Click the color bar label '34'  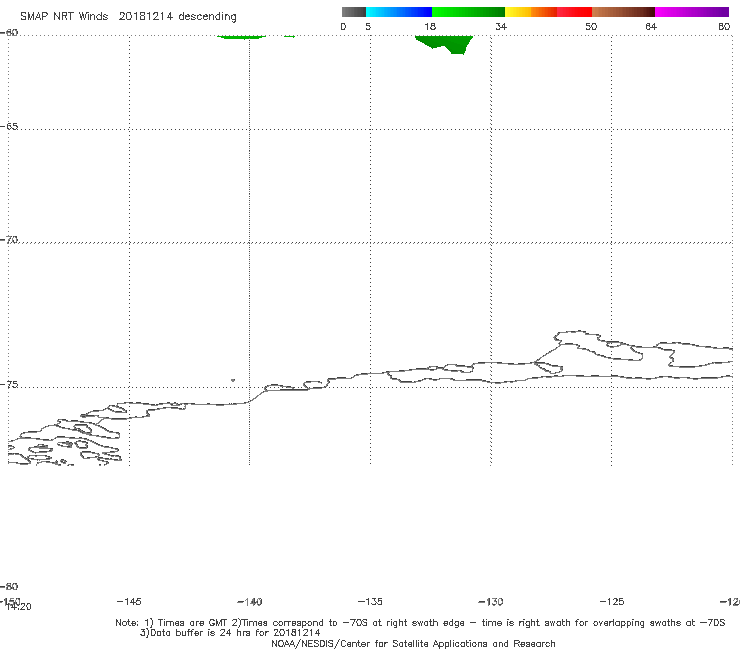501,27
